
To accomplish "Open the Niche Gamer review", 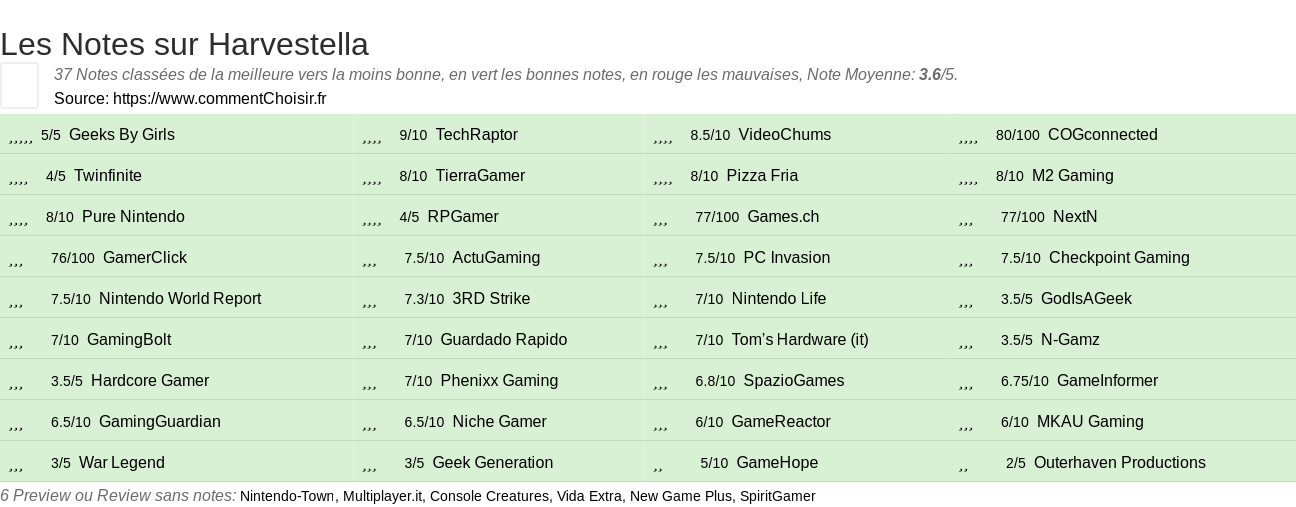I will tap(500, 422).
